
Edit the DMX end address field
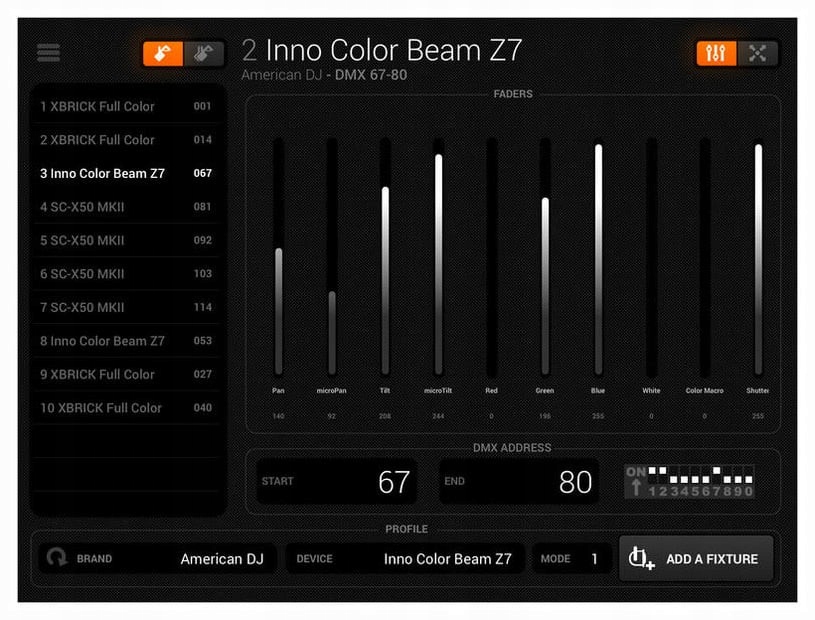click(519, 482)
